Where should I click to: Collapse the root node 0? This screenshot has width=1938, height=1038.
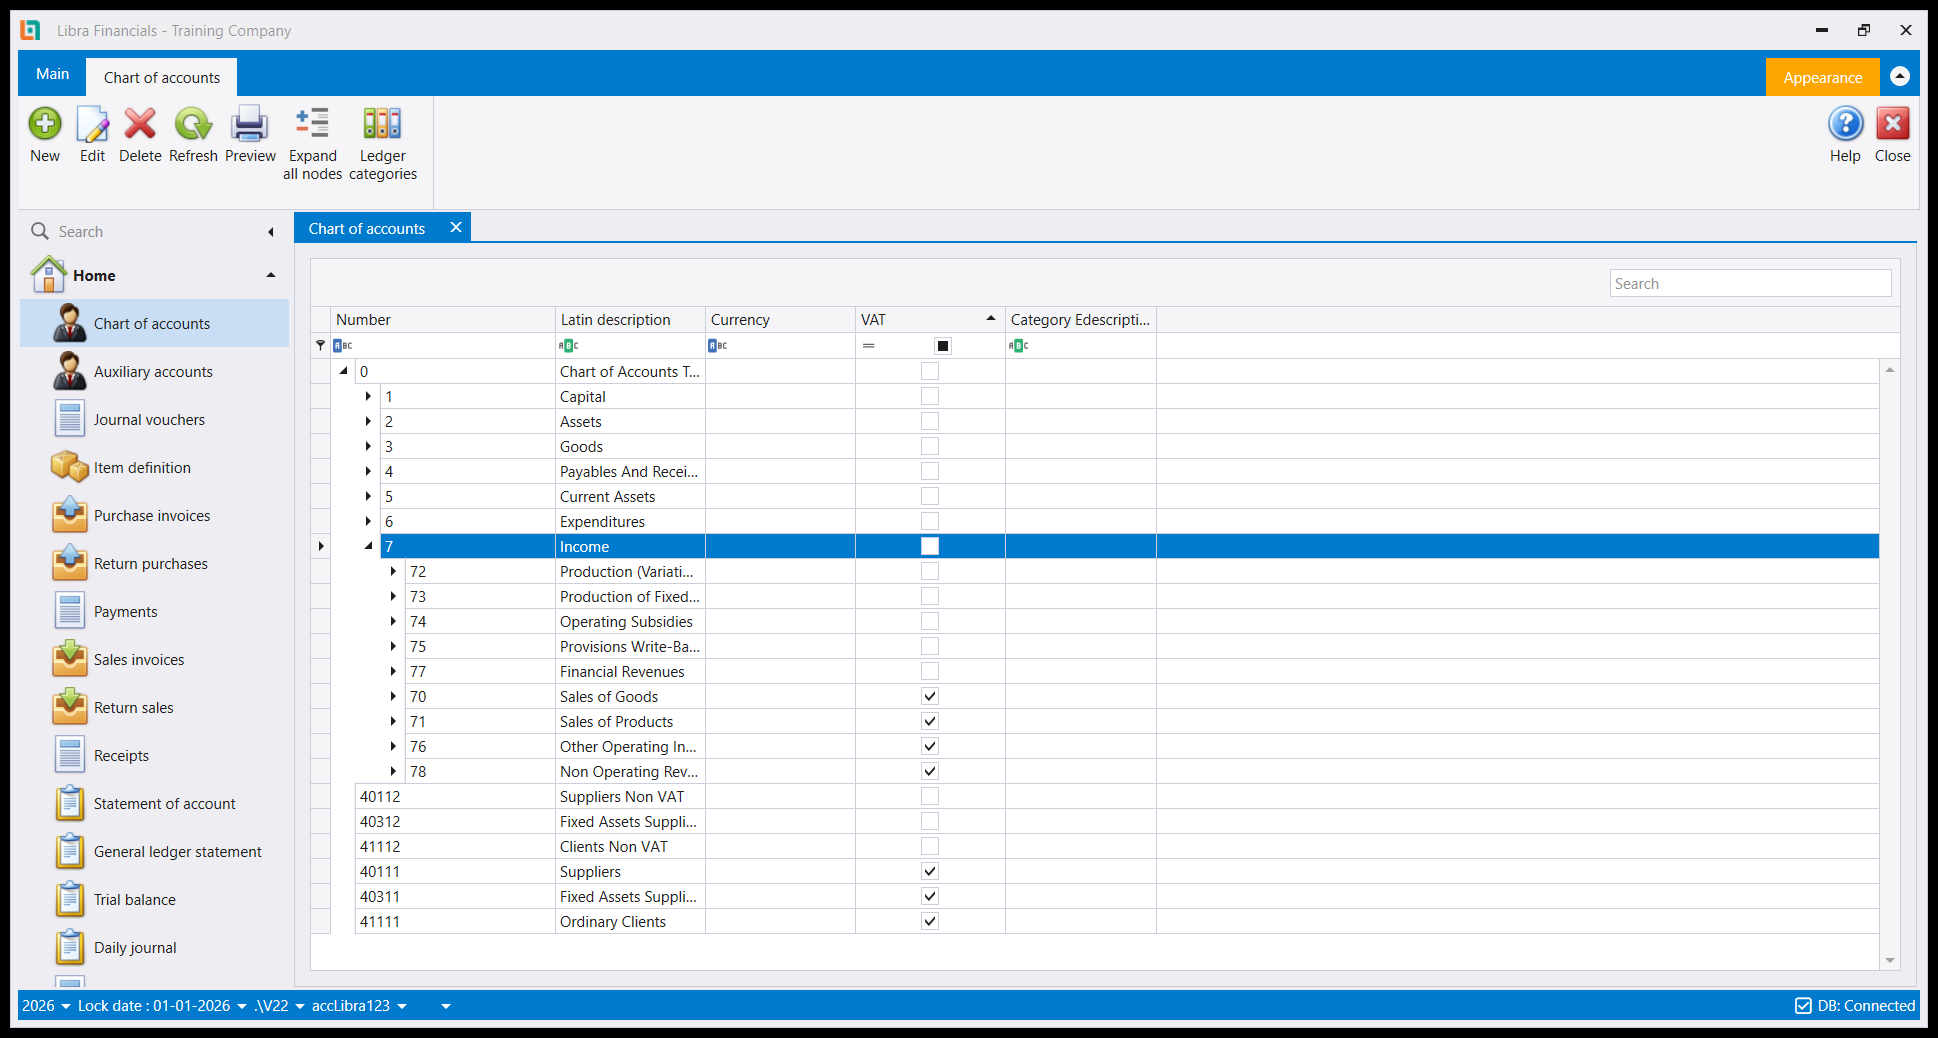(x=343, y=371)
